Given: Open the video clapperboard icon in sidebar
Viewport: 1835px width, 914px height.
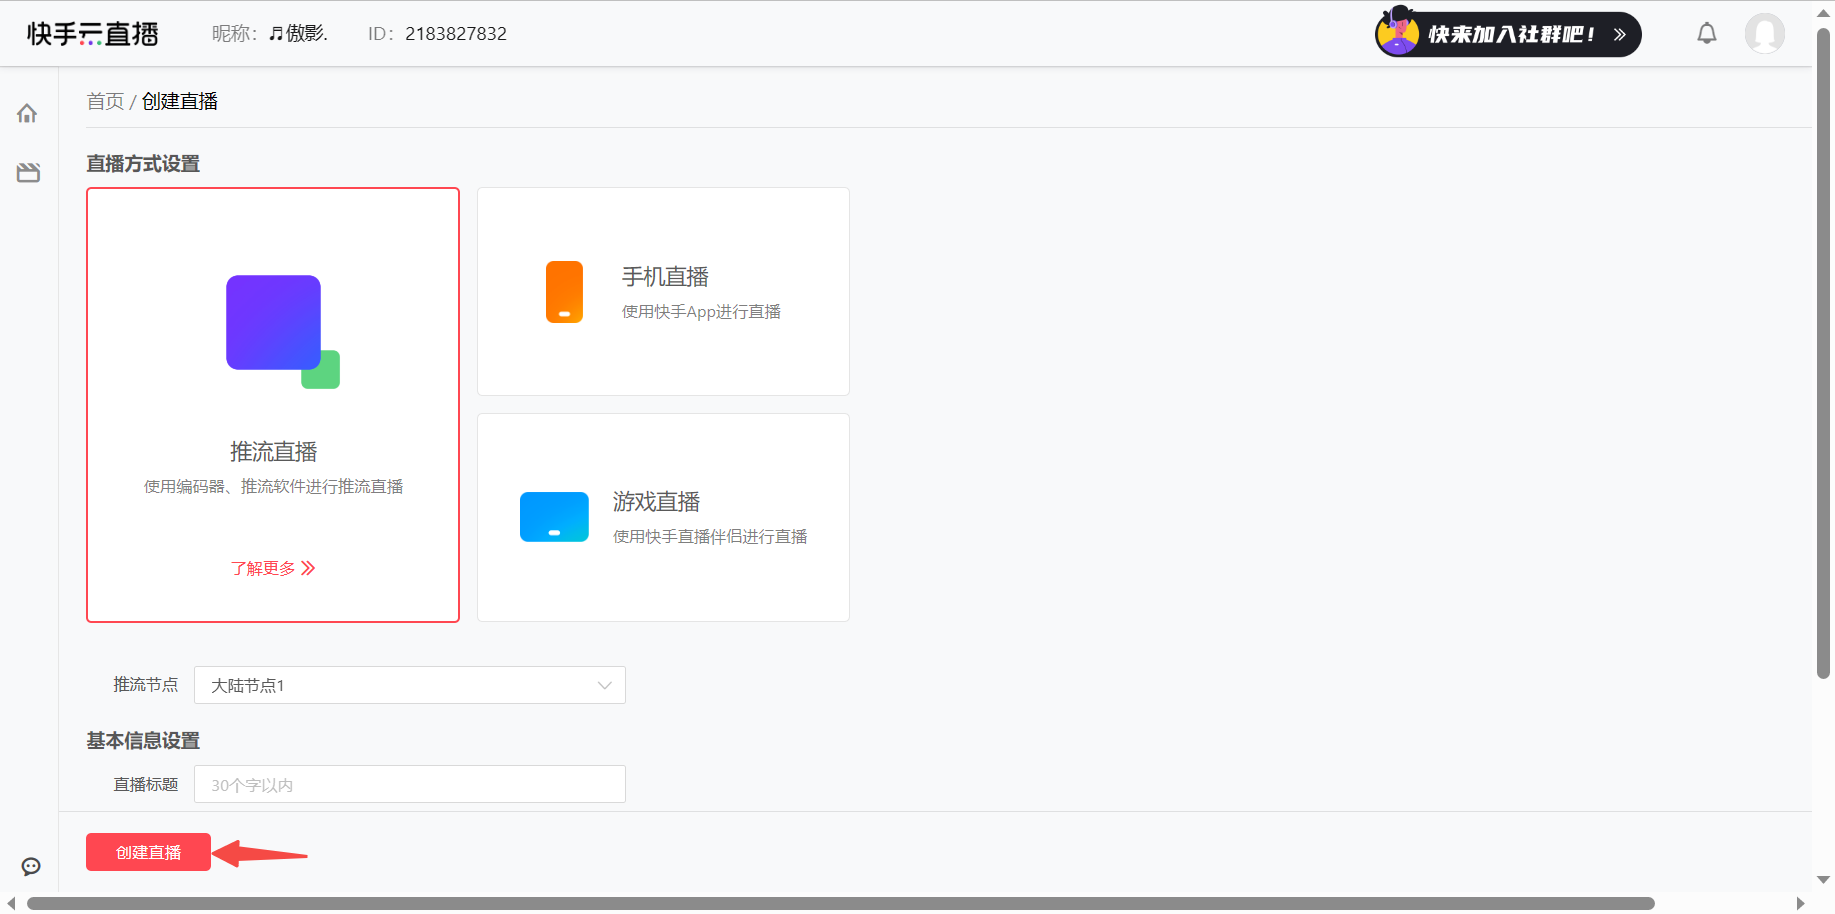Looking at the screenshot, I should tap(28, 173).
